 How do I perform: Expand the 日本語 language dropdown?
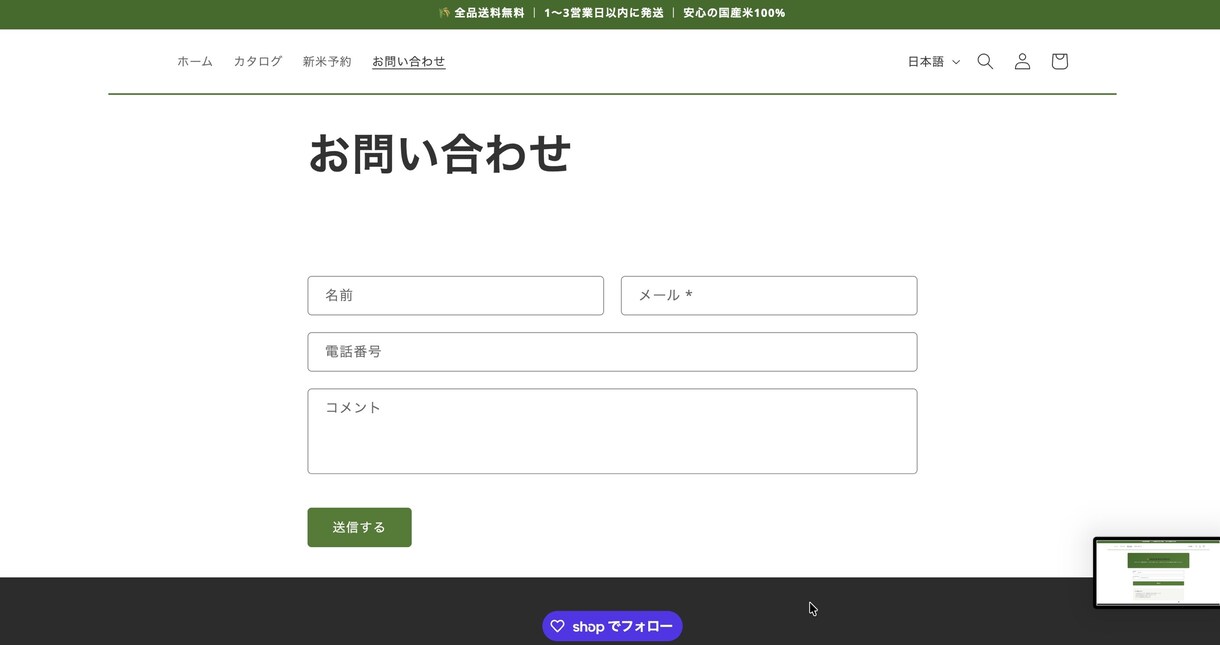point(934,61)
